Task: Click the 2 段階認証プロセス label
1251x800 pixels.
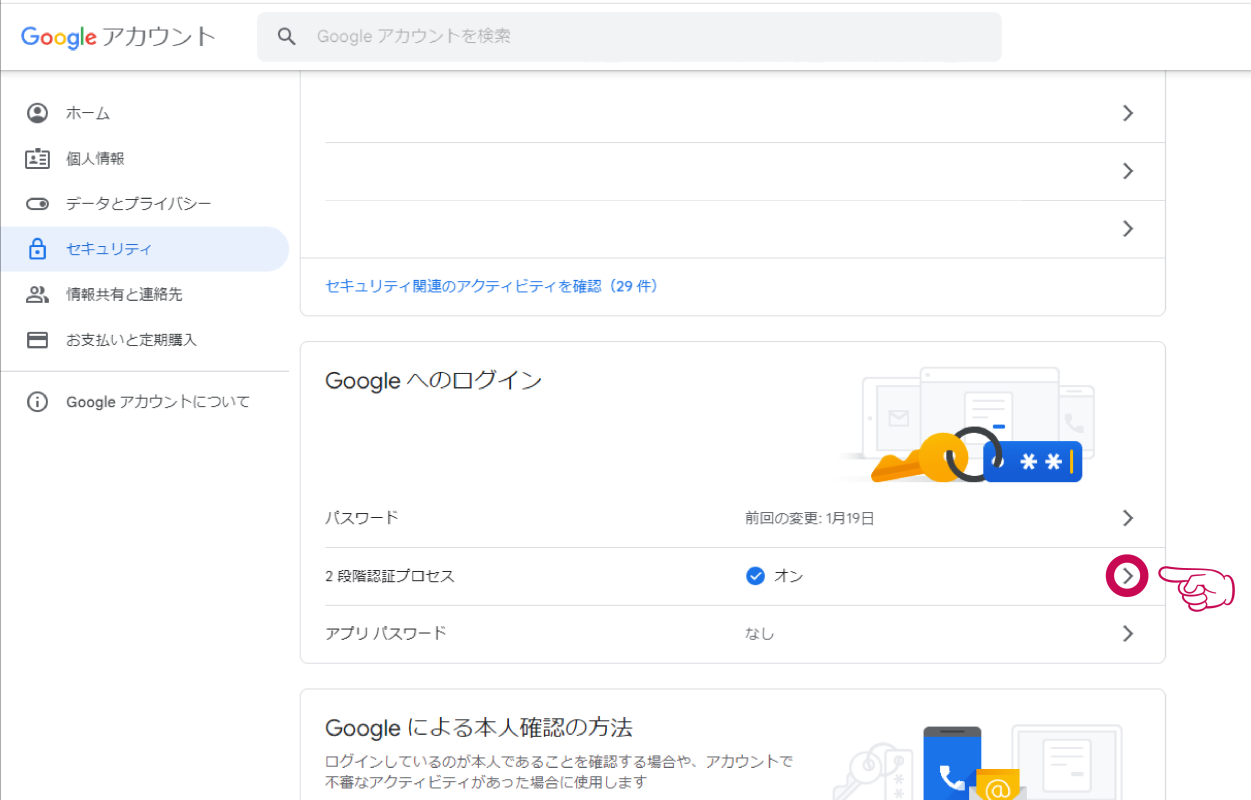Action: pos(390,576)
